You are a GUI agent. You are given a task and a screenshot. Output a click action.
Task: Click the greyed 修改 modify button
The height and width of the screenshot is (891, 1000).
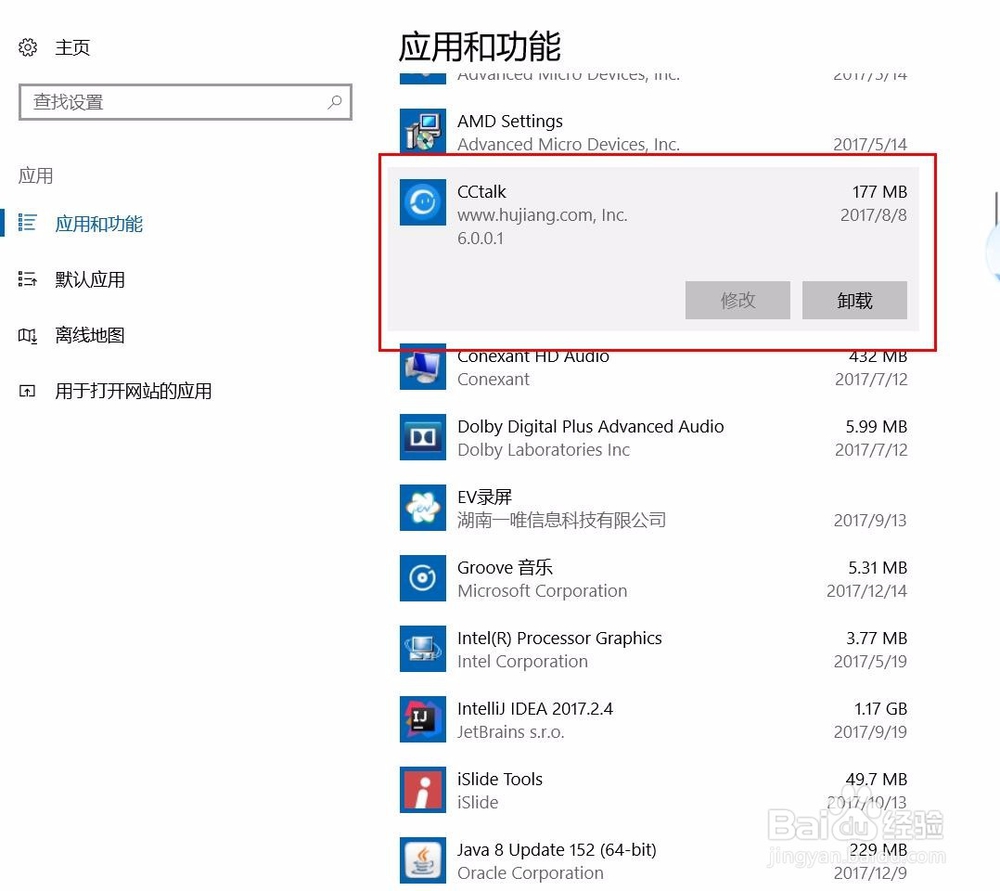[x=738, y=300]
